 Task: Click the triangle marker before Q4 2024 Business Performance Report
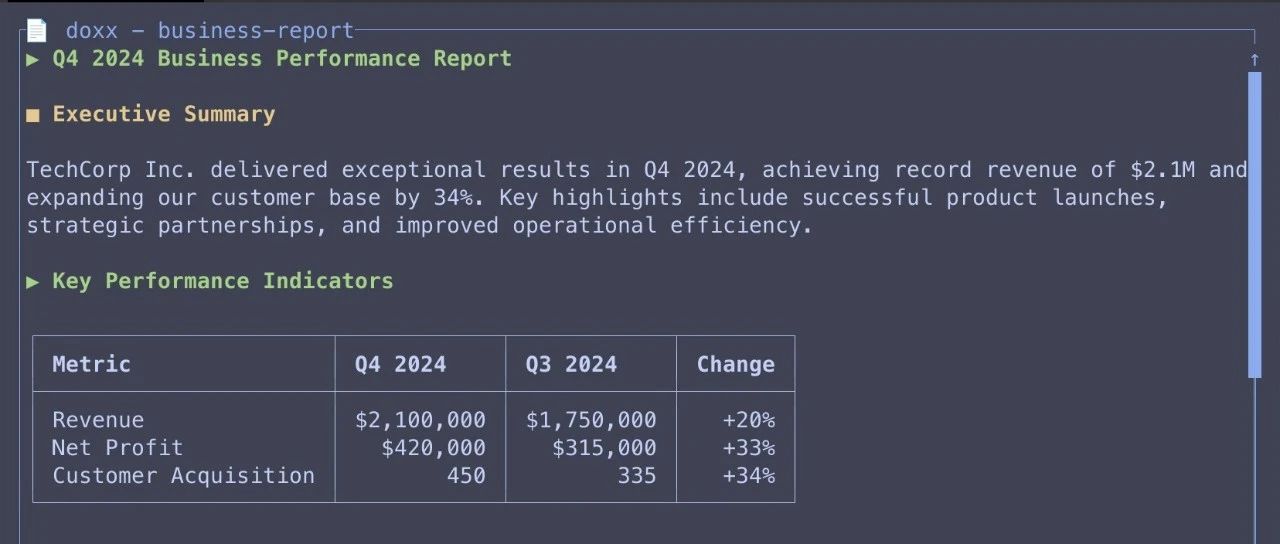(33, 59)
